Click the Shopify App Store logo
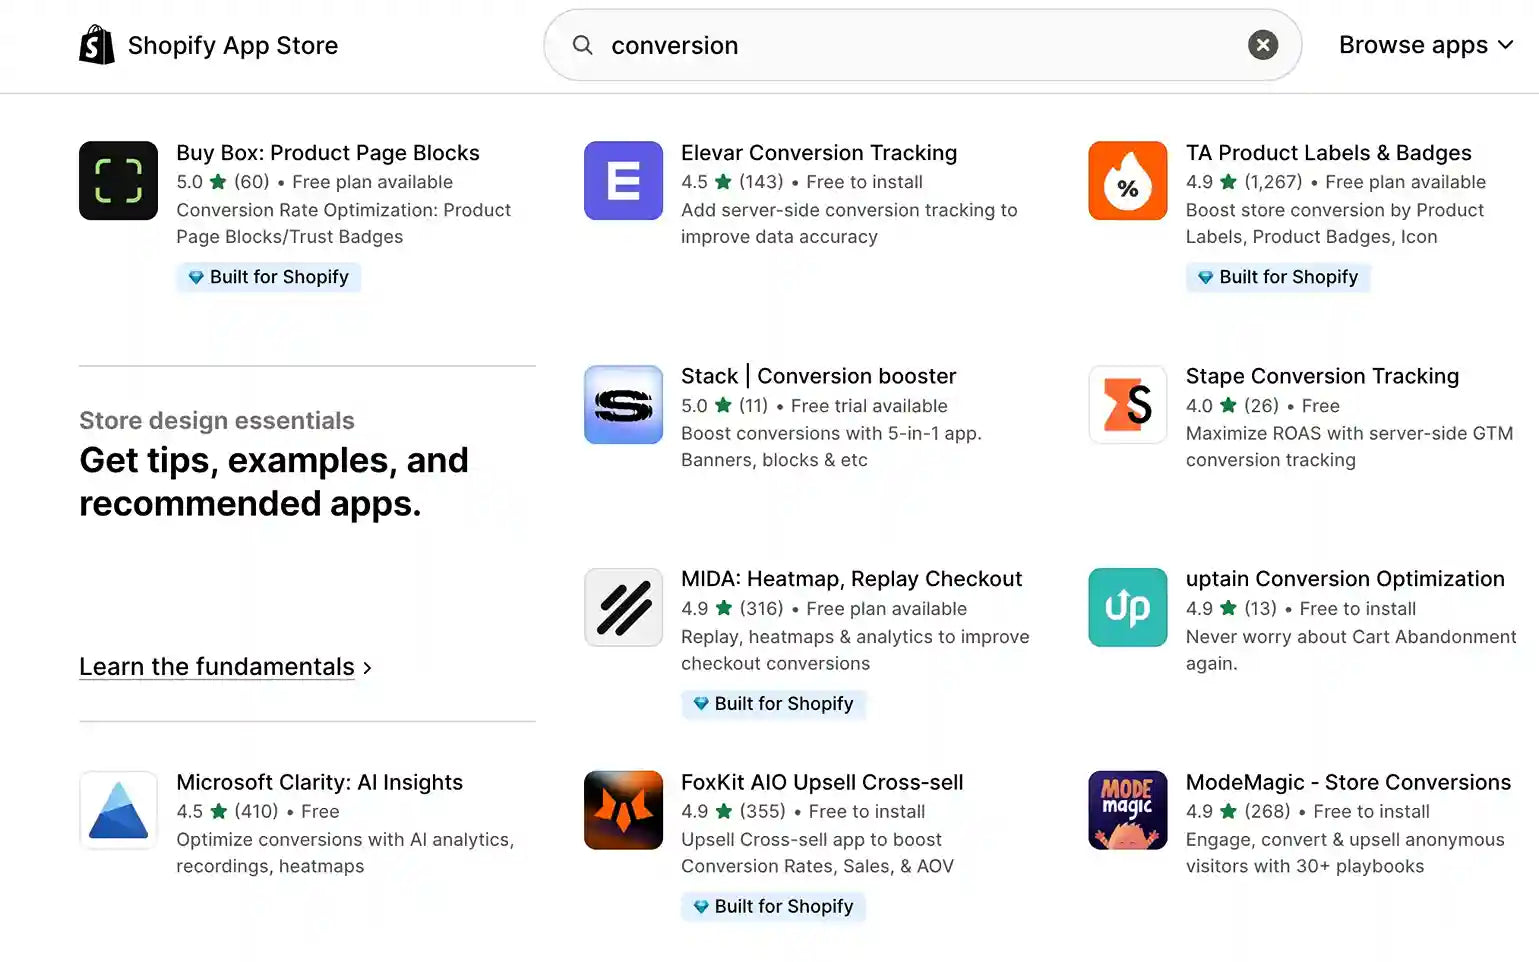The height and width of the screenshot is (962, 1539). pyautogui.click(x=209, y=44)
